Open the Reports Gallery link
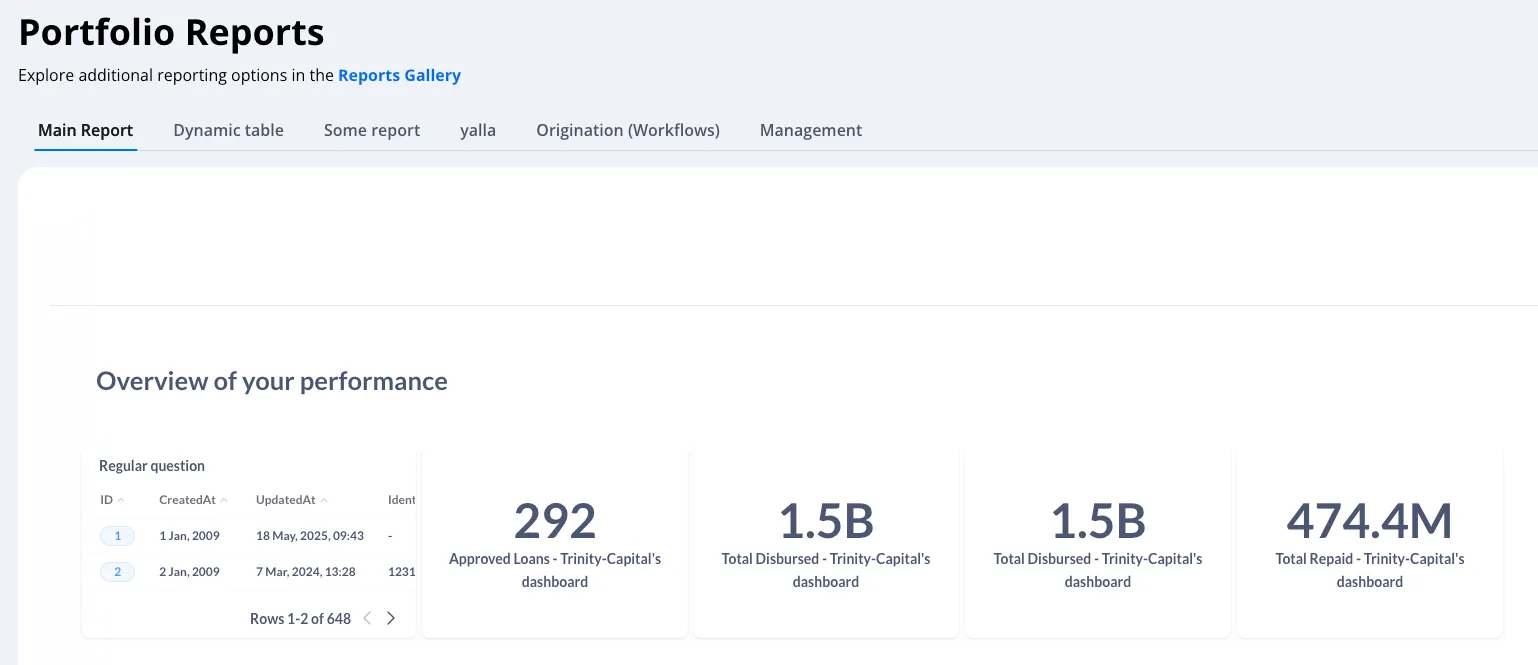 [x=399, y=75]
